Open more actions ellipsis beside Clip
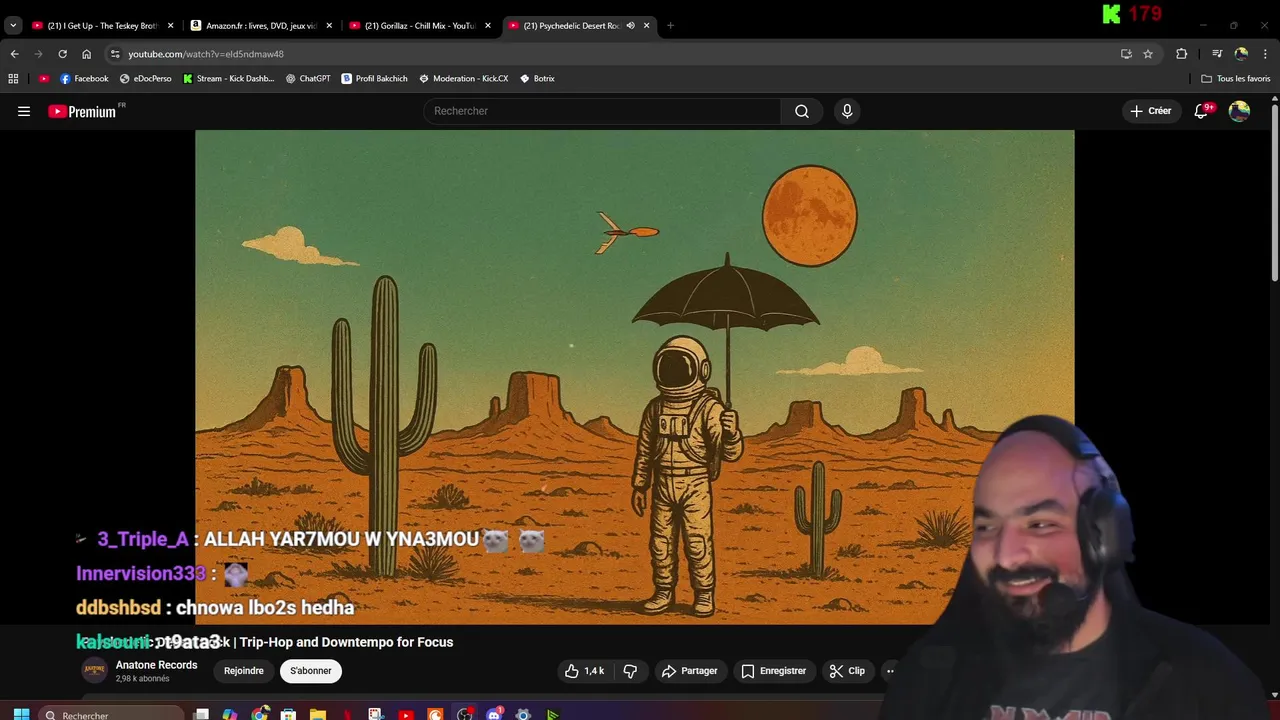 coord(890,671)
